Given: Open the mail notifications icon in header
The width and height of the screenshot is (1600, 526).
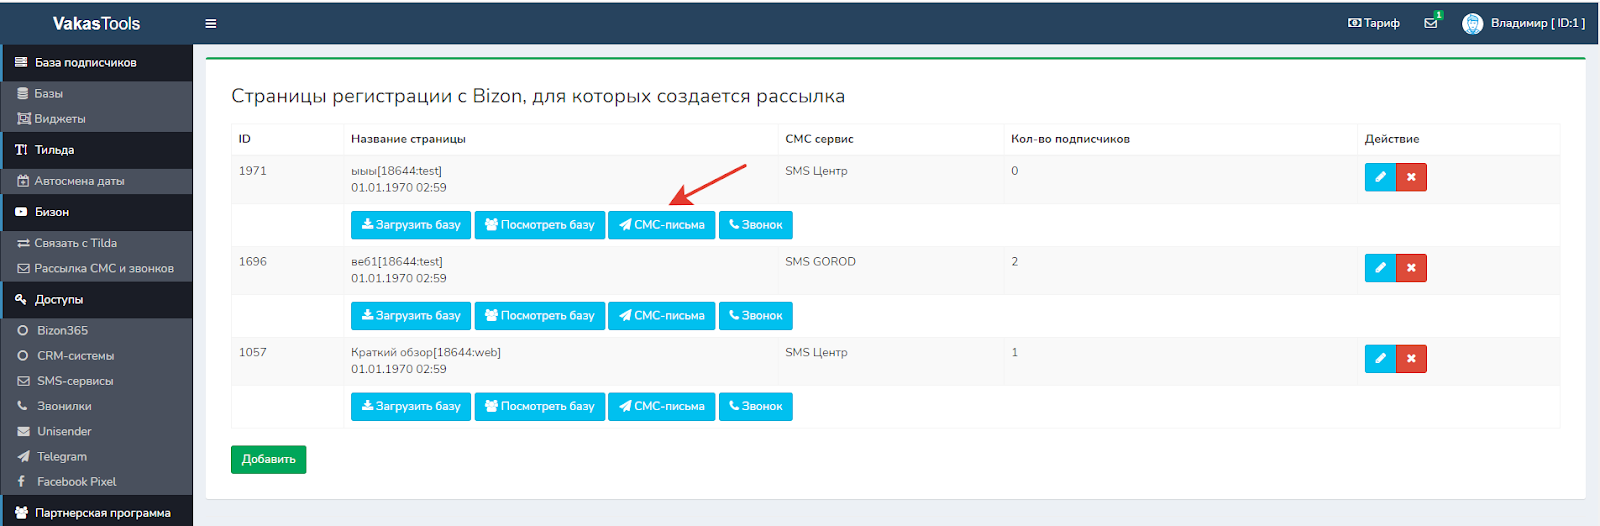Looking at the screenshot, I should (x=1431, y=23).
